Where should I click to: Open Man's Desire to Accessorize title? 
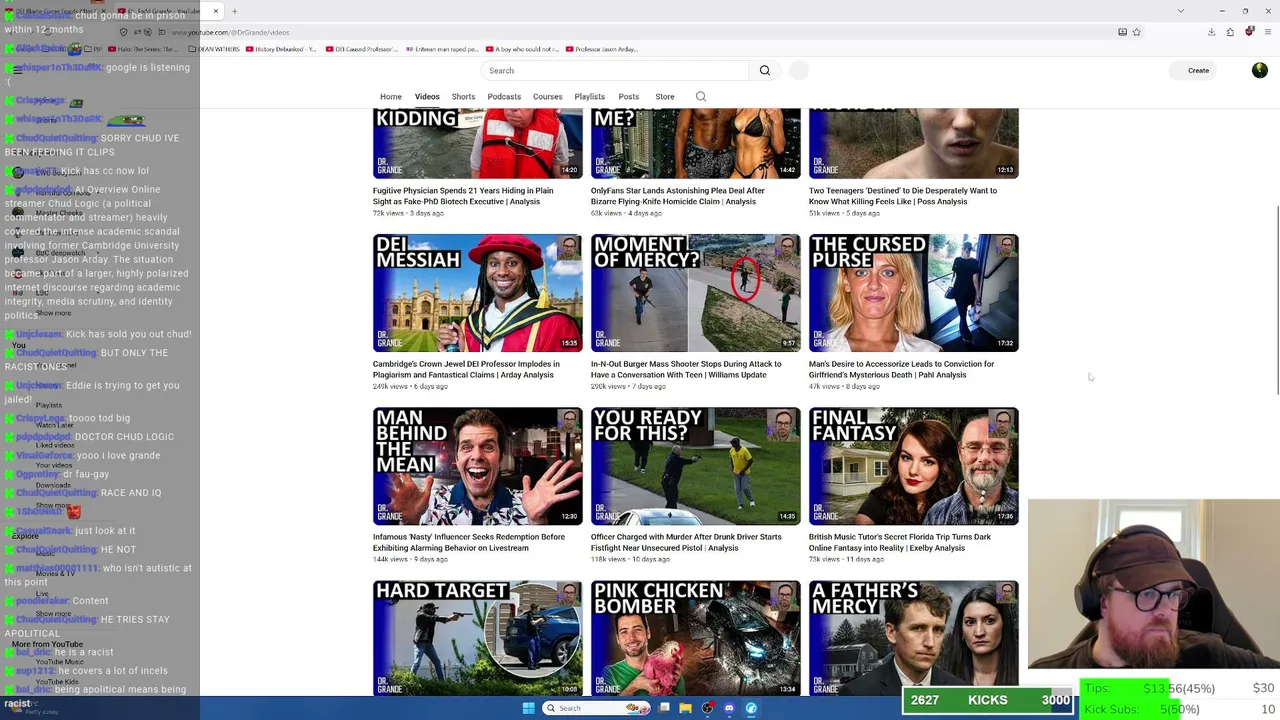pyautogui.click(x=901, y=369)
